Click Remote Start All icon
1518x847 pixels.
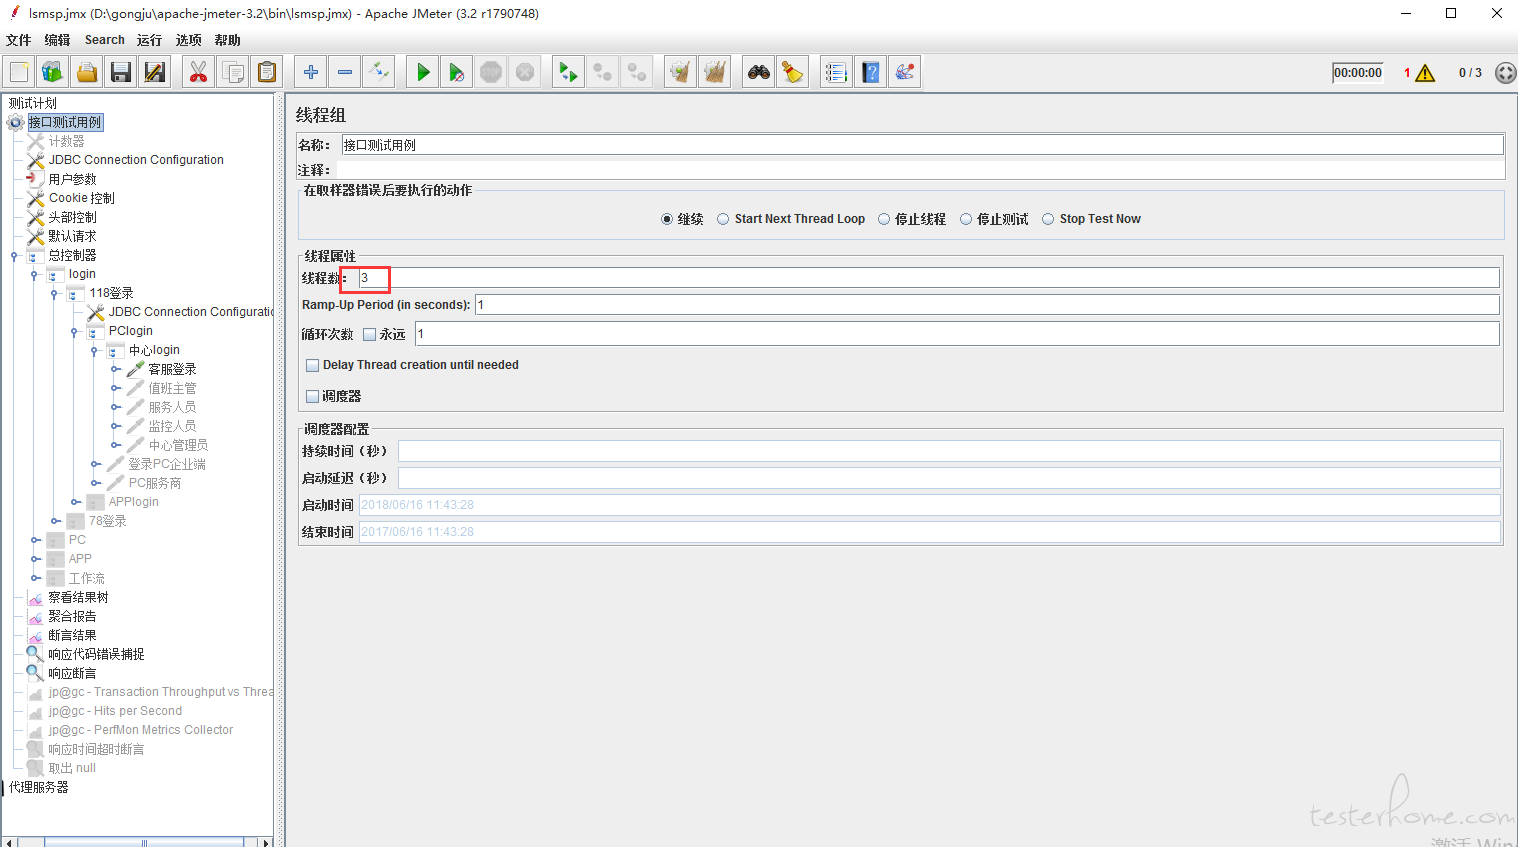coord(568,72)
